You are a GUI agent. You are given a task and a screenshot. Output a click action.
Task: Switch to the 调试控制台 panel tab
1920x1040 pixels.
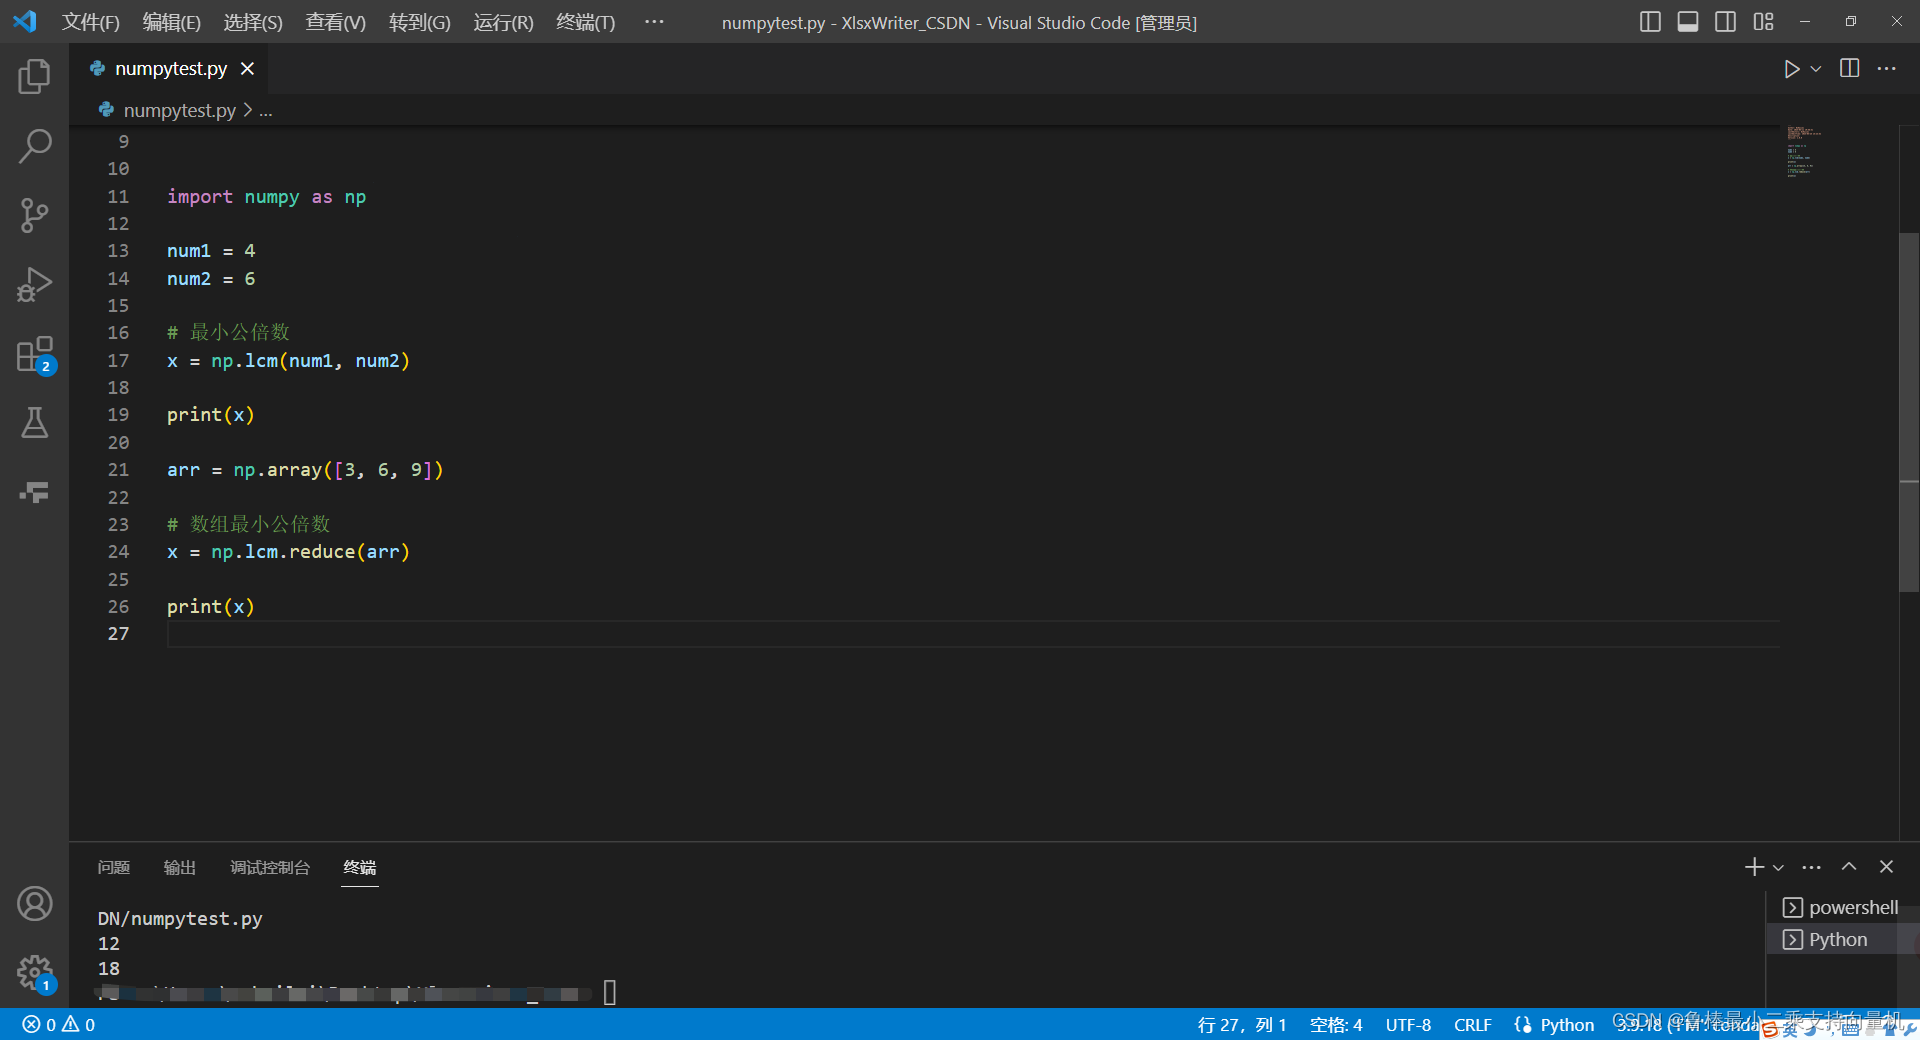(270, 867)
